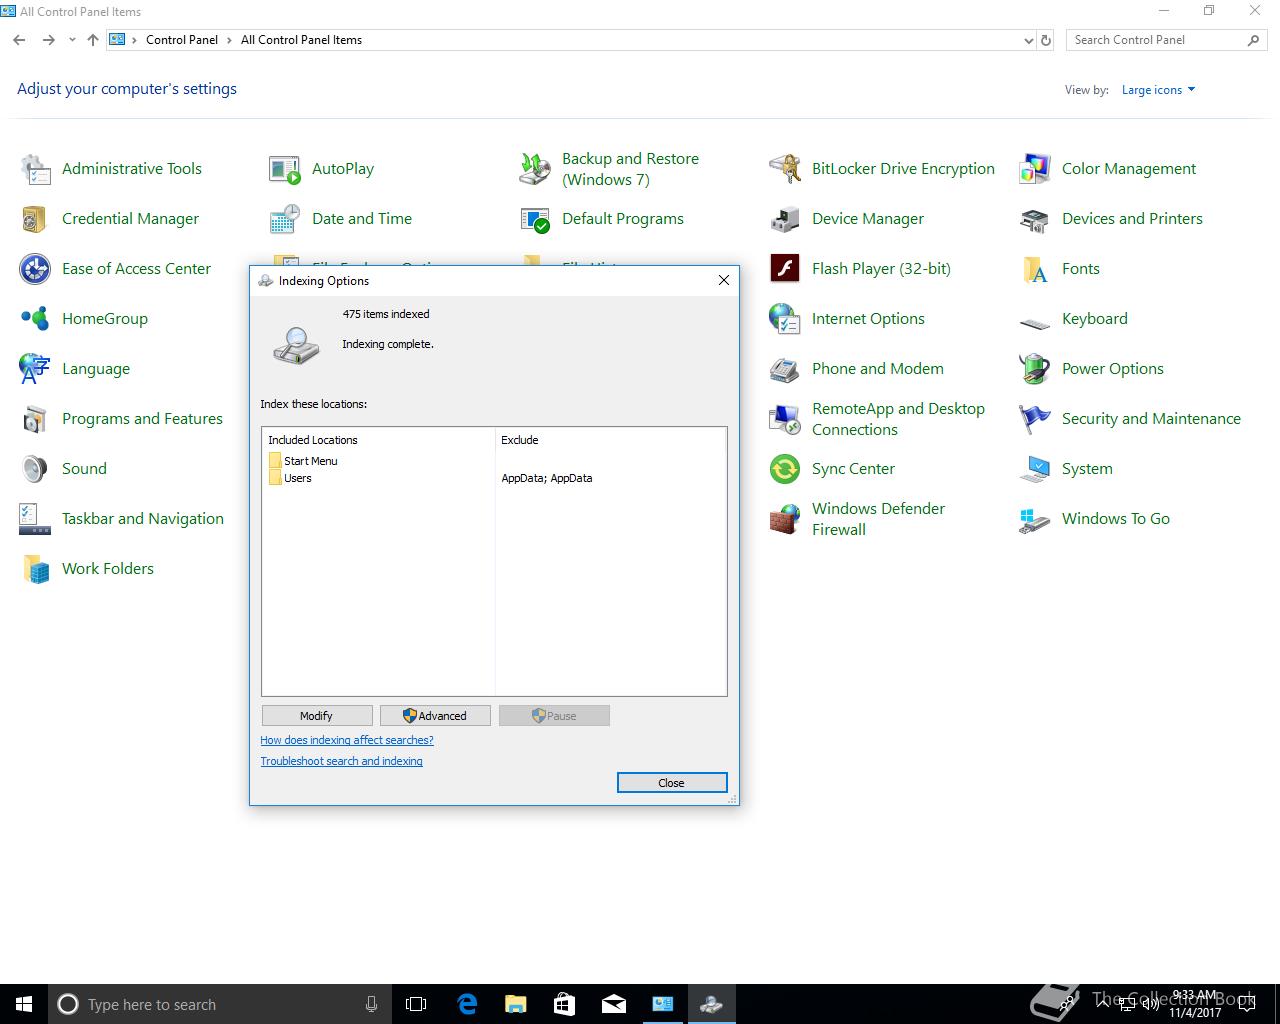Open the Power Options icon

coord(1035,369)
